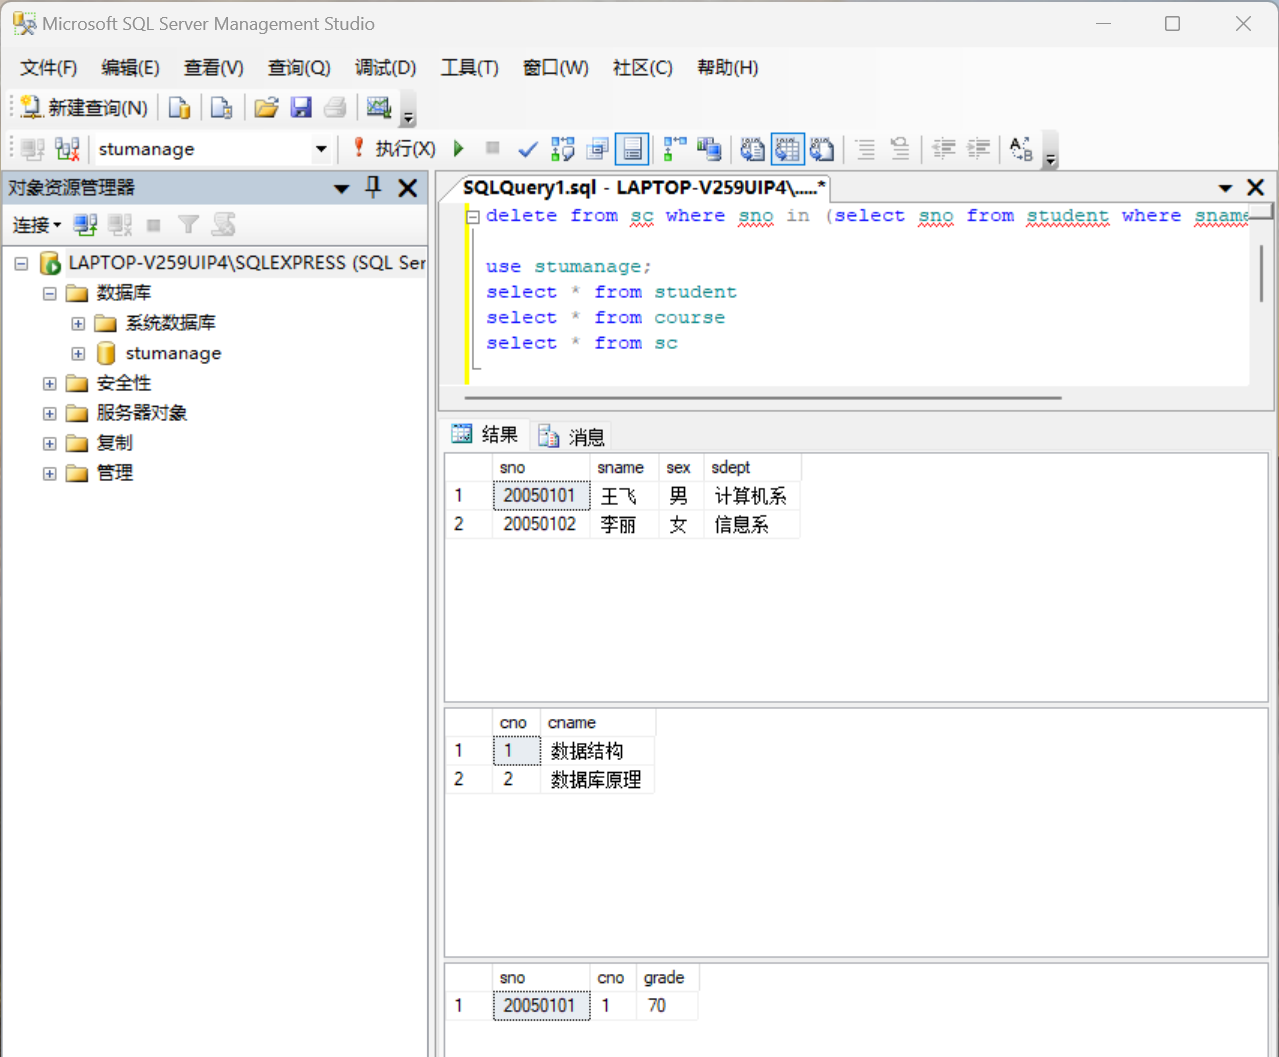Open the 帮助(H) menu
Viewport: 1279px width, 1057px height.
point(728,68)
